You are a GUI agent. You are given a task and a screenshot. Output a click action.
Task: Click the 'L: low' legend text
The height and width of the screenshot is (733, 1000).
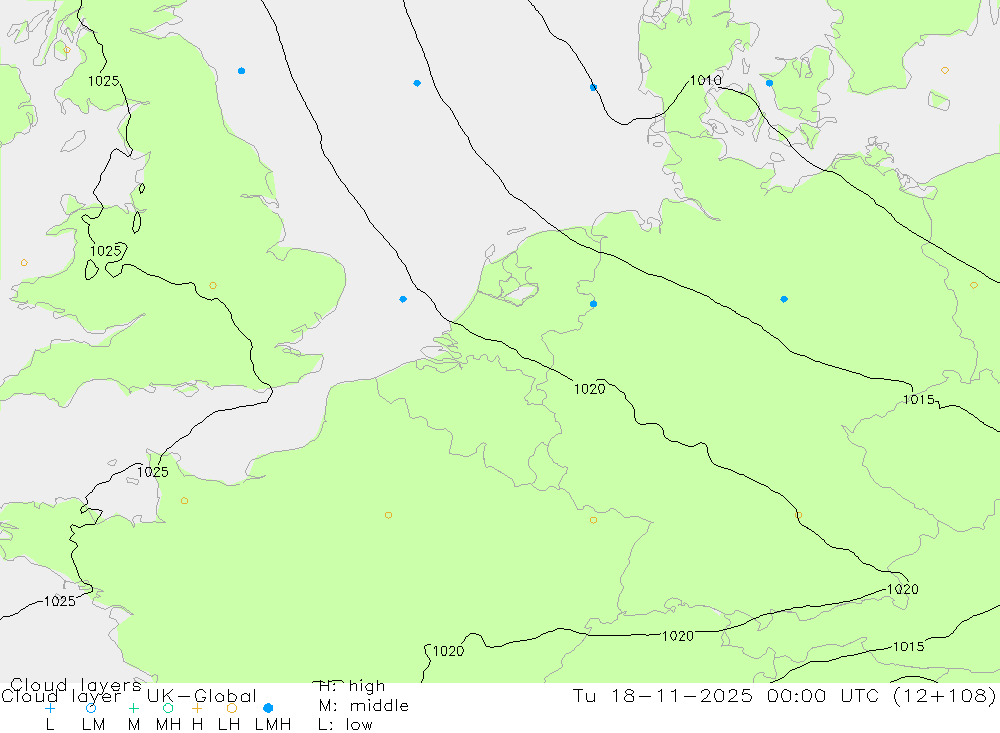click(345, 725)
